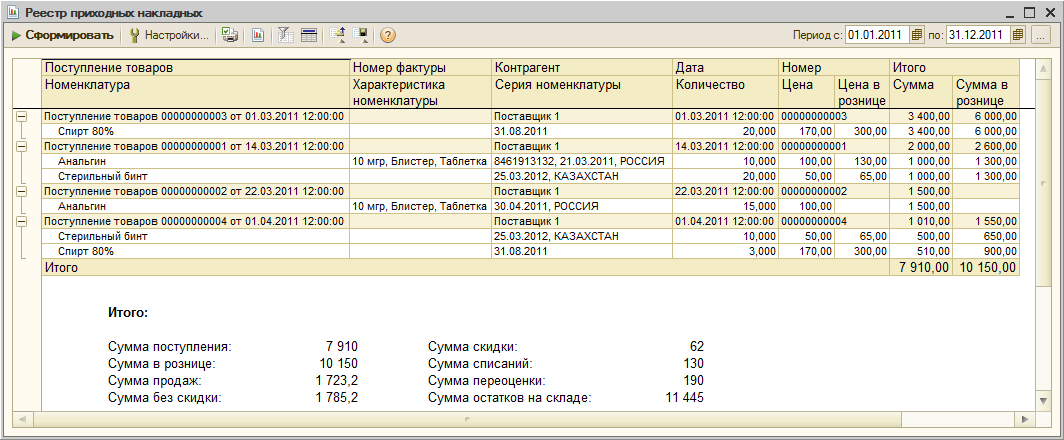The height and width of the screenshot is (440, 1064).
Task: Click the period start date field 01.01.2011
Action: pyautogui.click(x=878, y=35)
